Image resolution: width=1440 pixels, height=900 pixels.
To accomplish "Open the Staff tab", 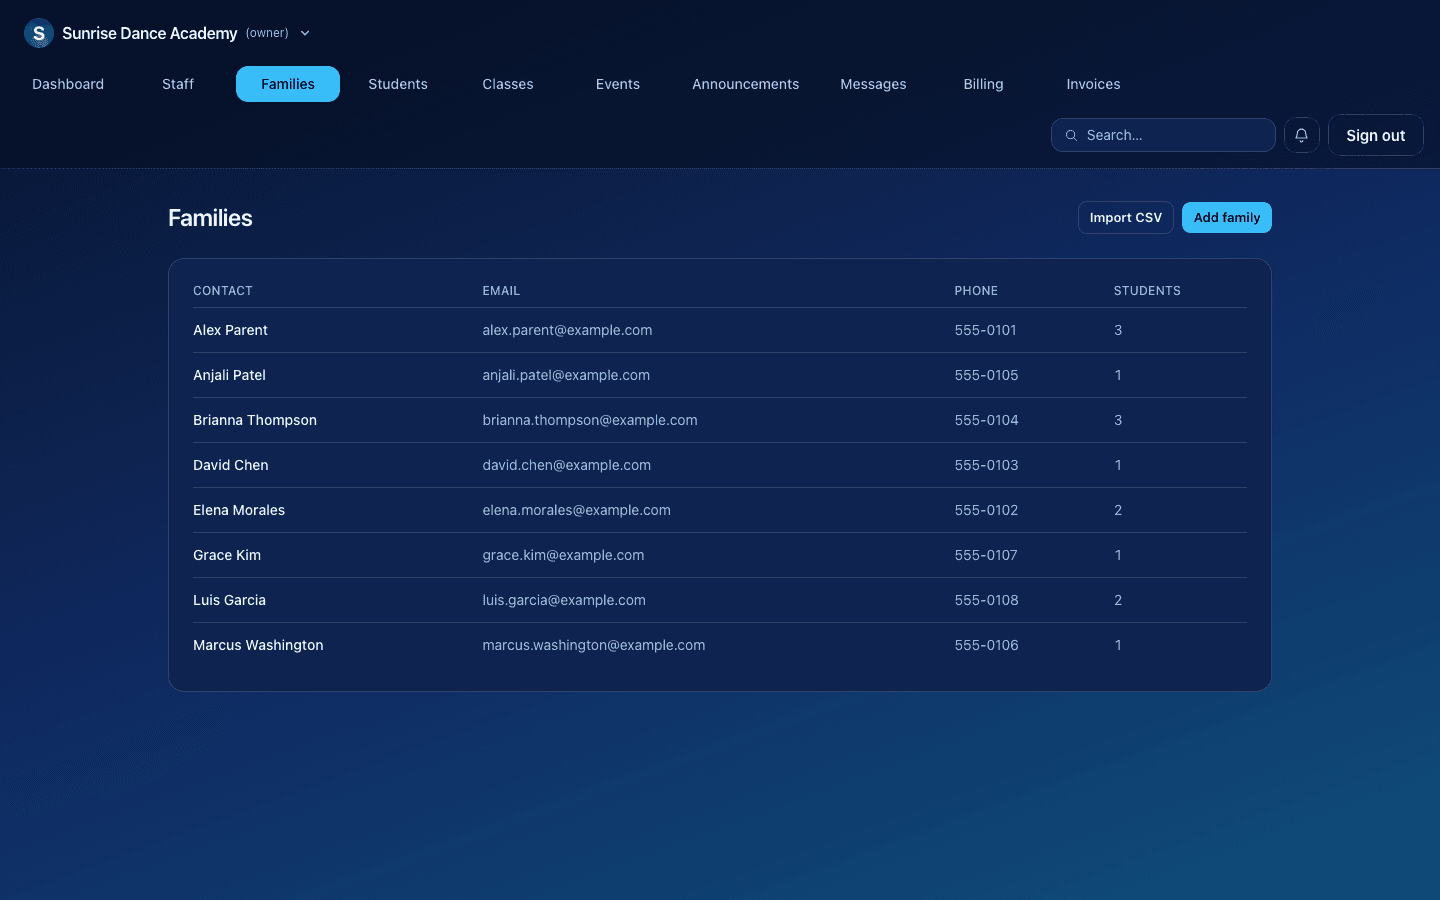I will (x=178, y=84).
